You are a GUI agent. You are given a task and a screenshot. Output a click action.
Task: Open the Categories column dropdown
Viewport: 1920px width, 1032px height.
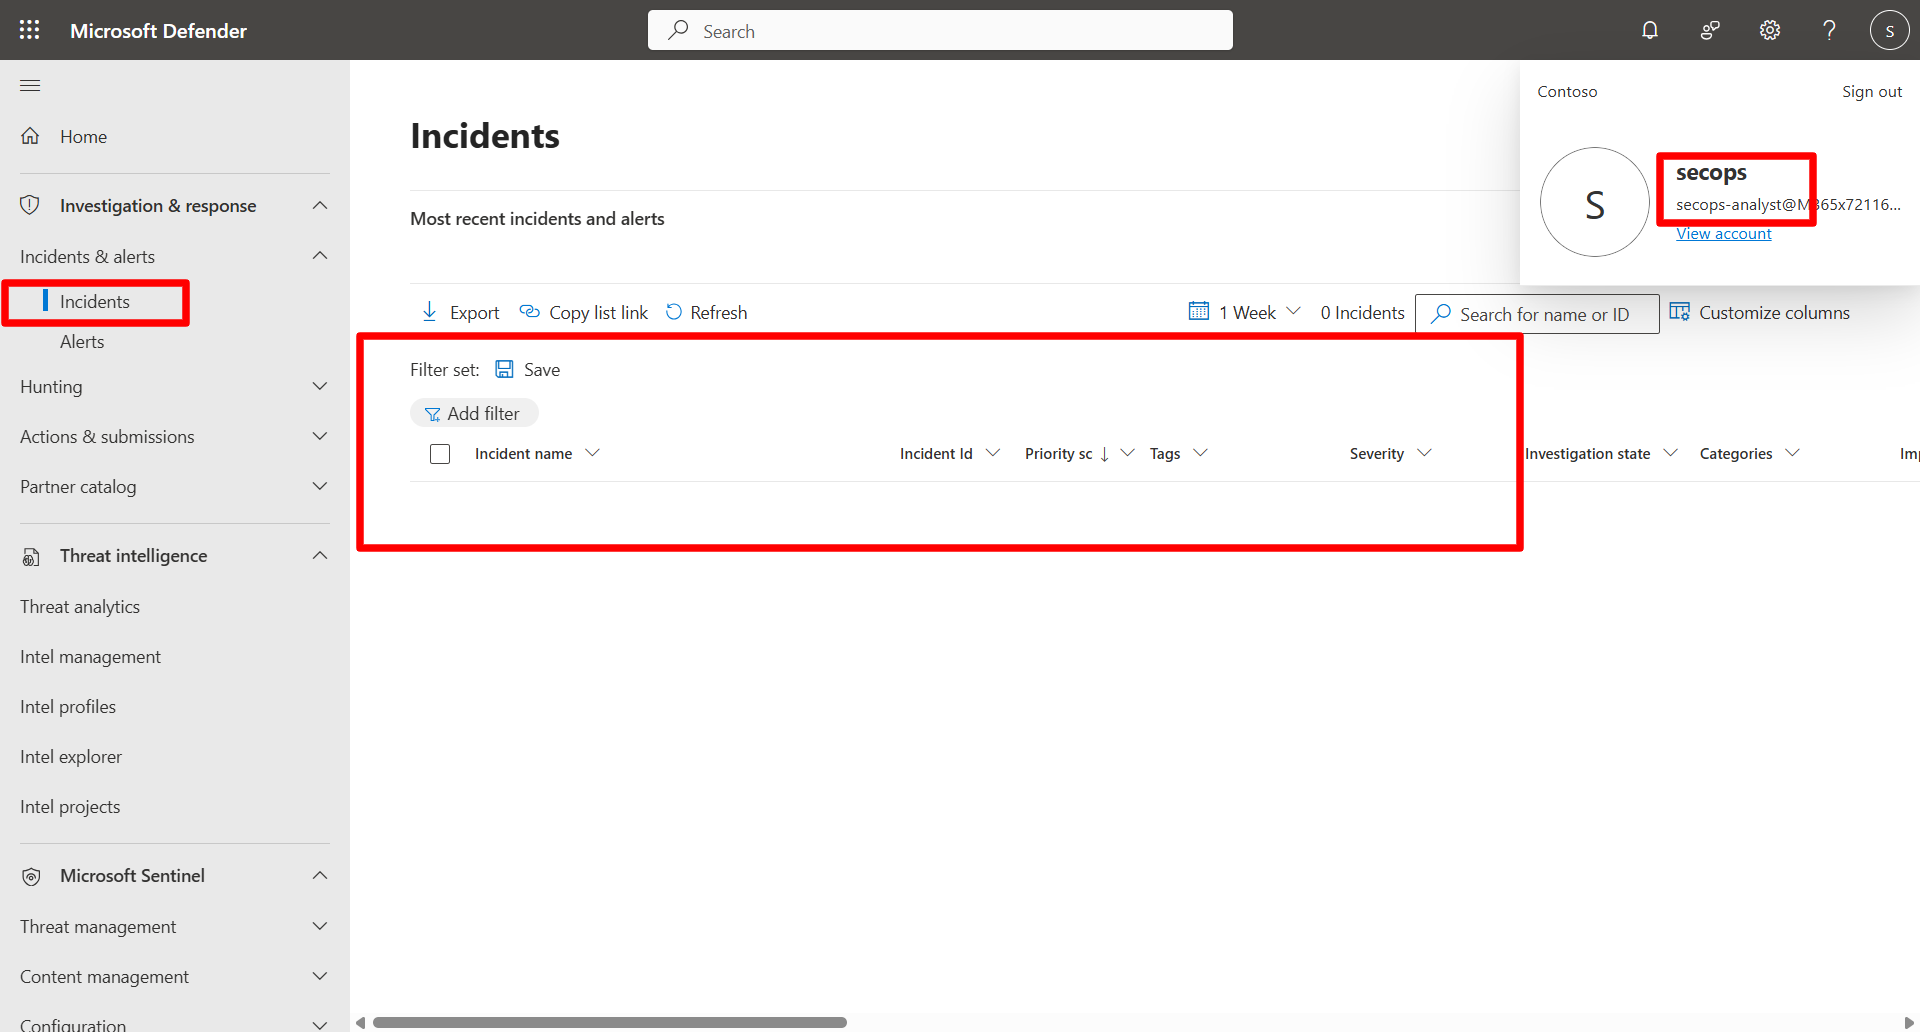1793,453
